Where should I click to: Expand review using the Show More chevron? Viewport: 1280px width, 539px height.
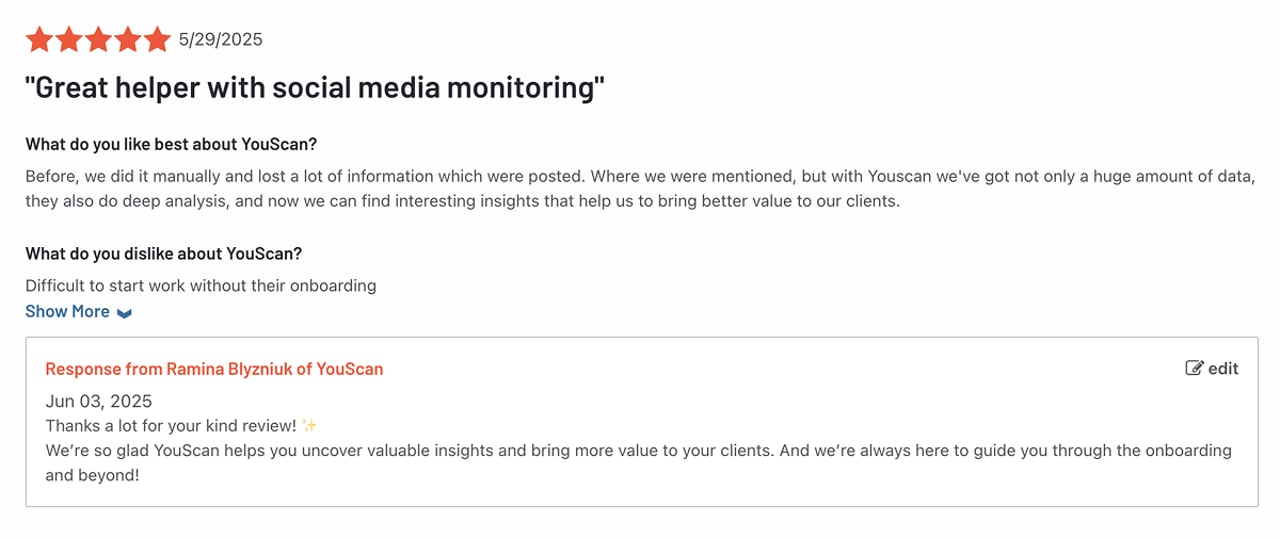(x=124, y=313)
